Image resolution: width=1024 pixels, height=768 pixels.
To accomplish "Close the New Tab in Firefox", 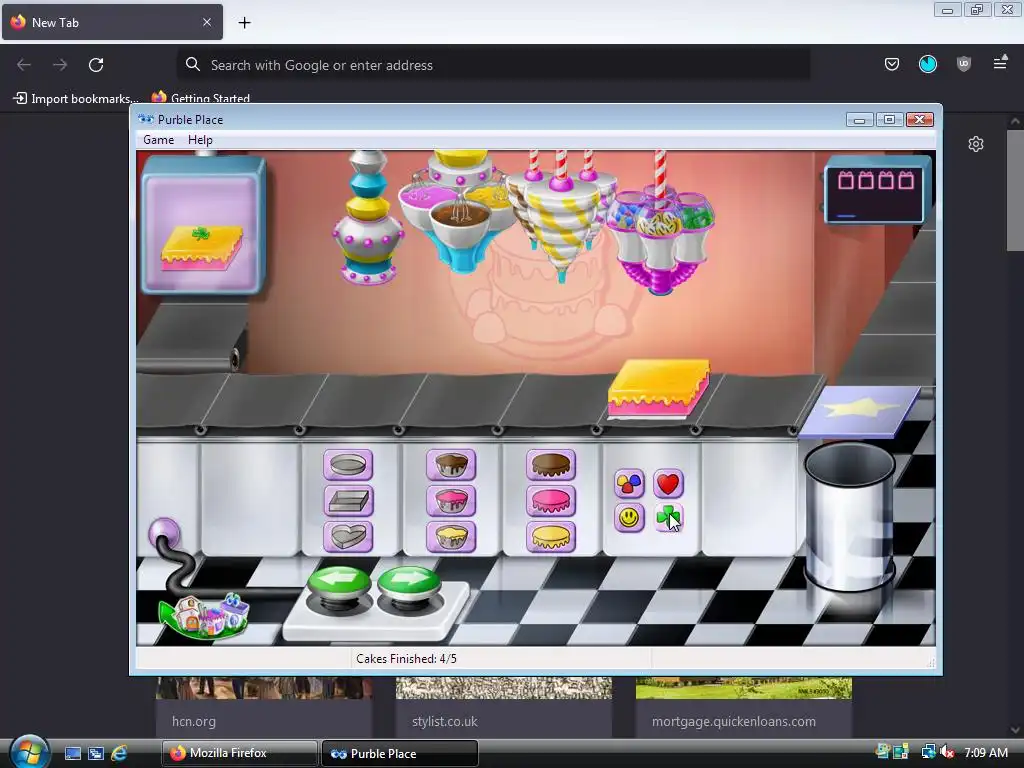I will click(x=207, y=22).
